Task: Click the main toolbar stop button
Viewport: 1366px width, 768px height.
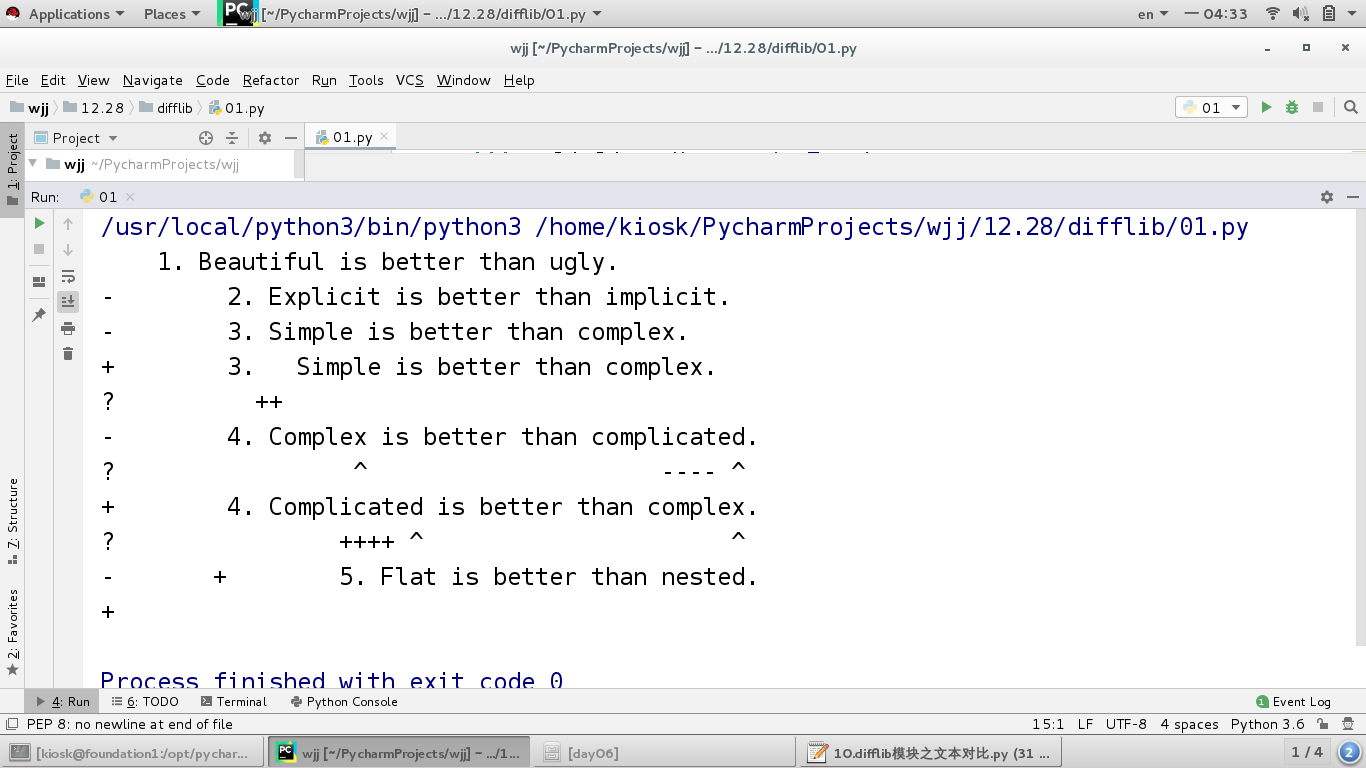Action: 1318,107
